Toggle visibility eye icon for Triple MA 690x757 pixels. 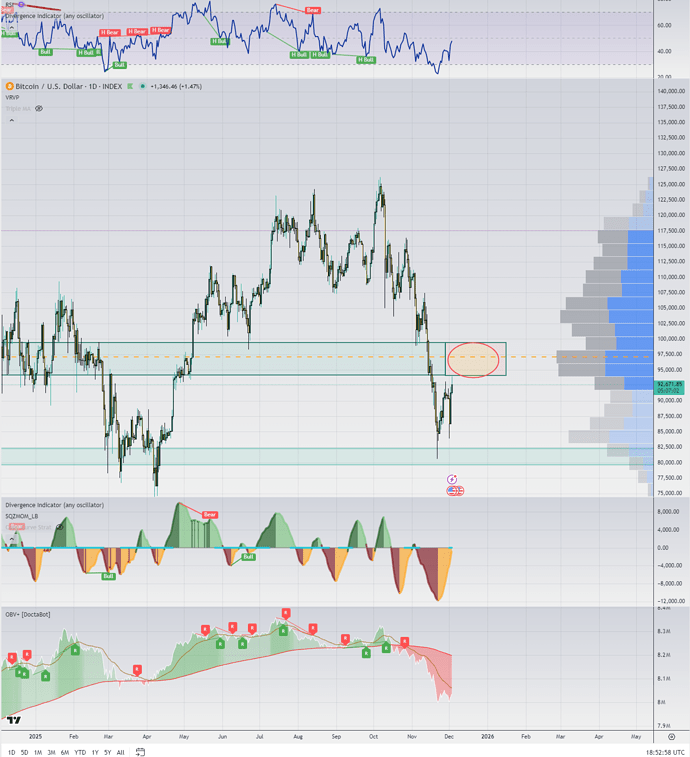(39, 108)
